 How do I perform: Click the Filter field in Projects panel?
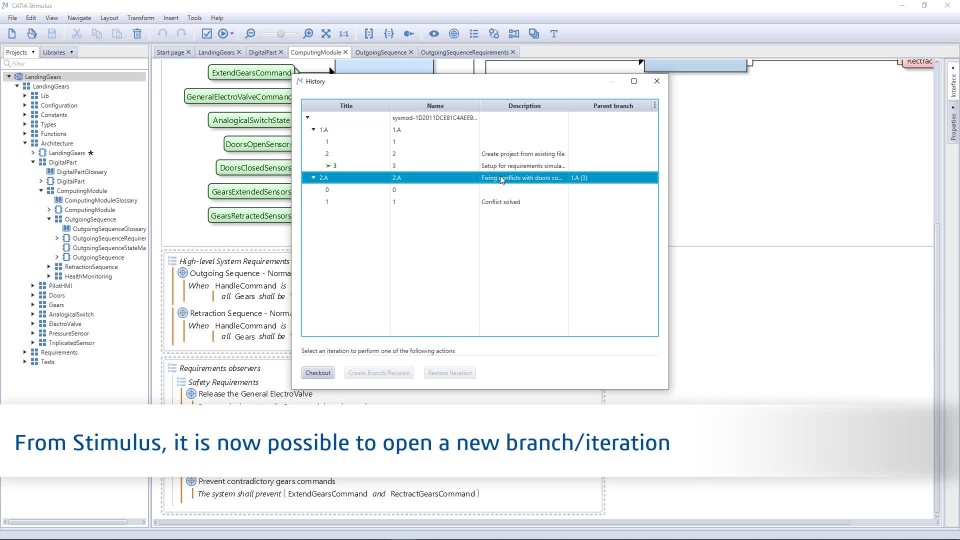pos(75,64)
